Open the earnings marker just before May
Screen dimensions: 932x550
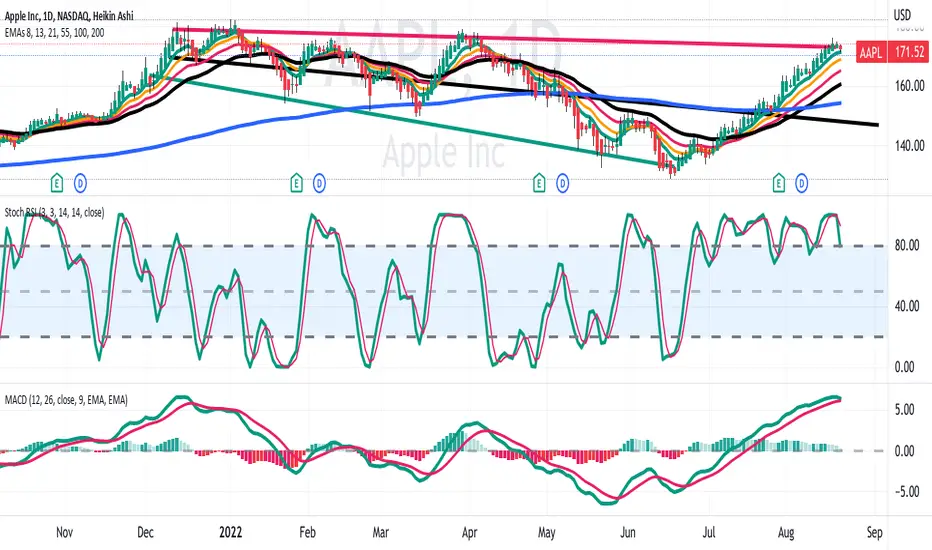[539, 184]
